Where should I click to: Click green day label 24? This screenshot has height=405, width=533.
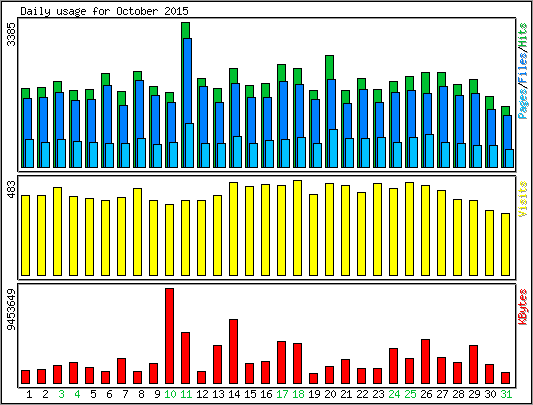(394, 394)
